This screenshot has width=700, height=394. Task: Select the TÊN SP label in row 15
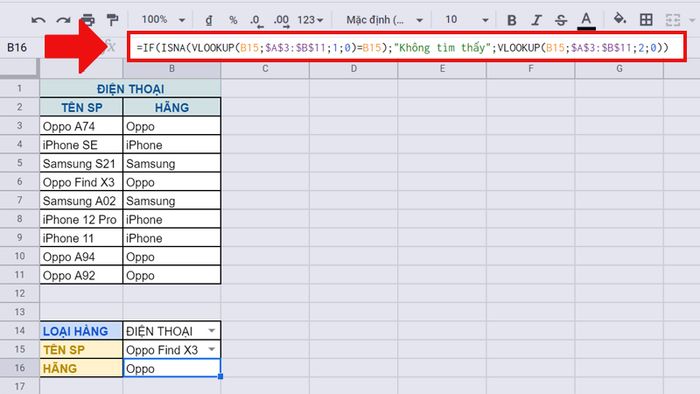click(x=81, y=349)
